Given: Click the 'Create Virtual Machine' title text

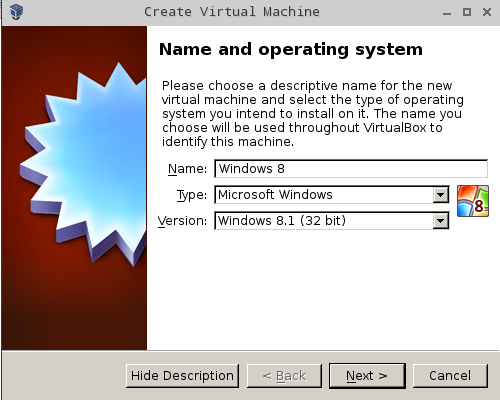Looking at the screenshot, I should (x=232, y=12).
